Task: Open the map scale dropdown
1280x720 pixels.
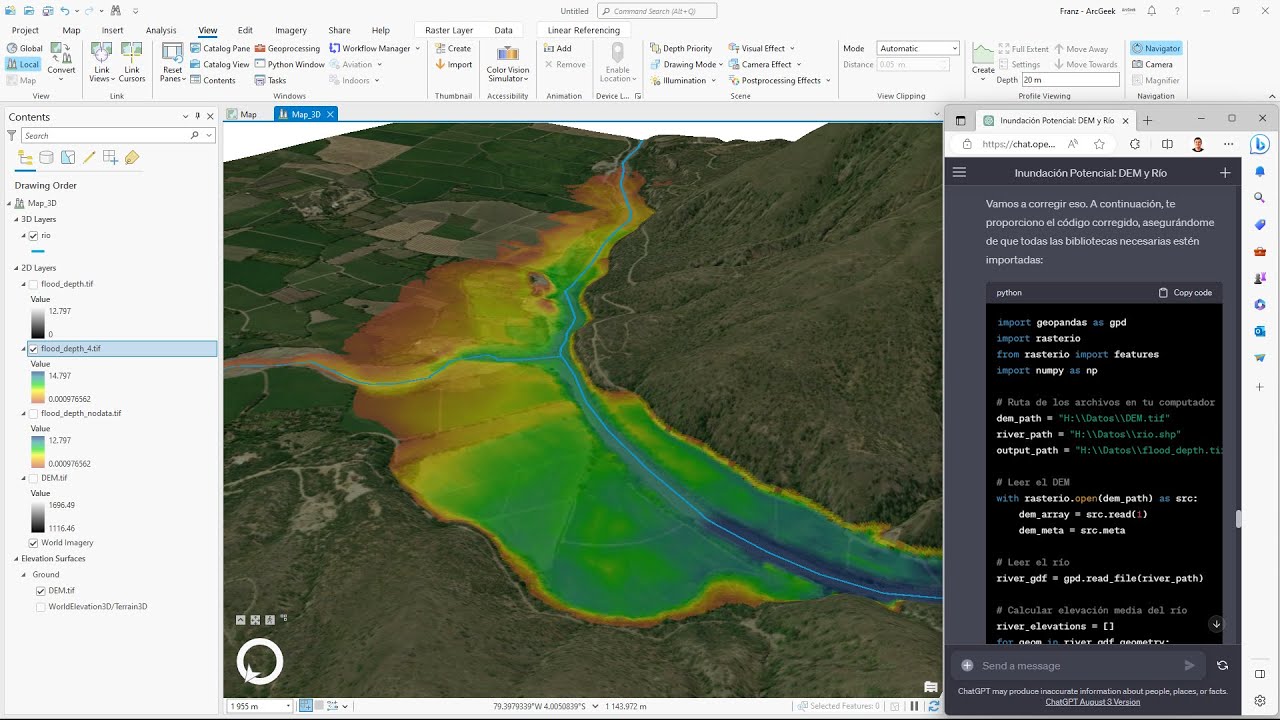Action: pyautogui.click(x=288, y=706)
